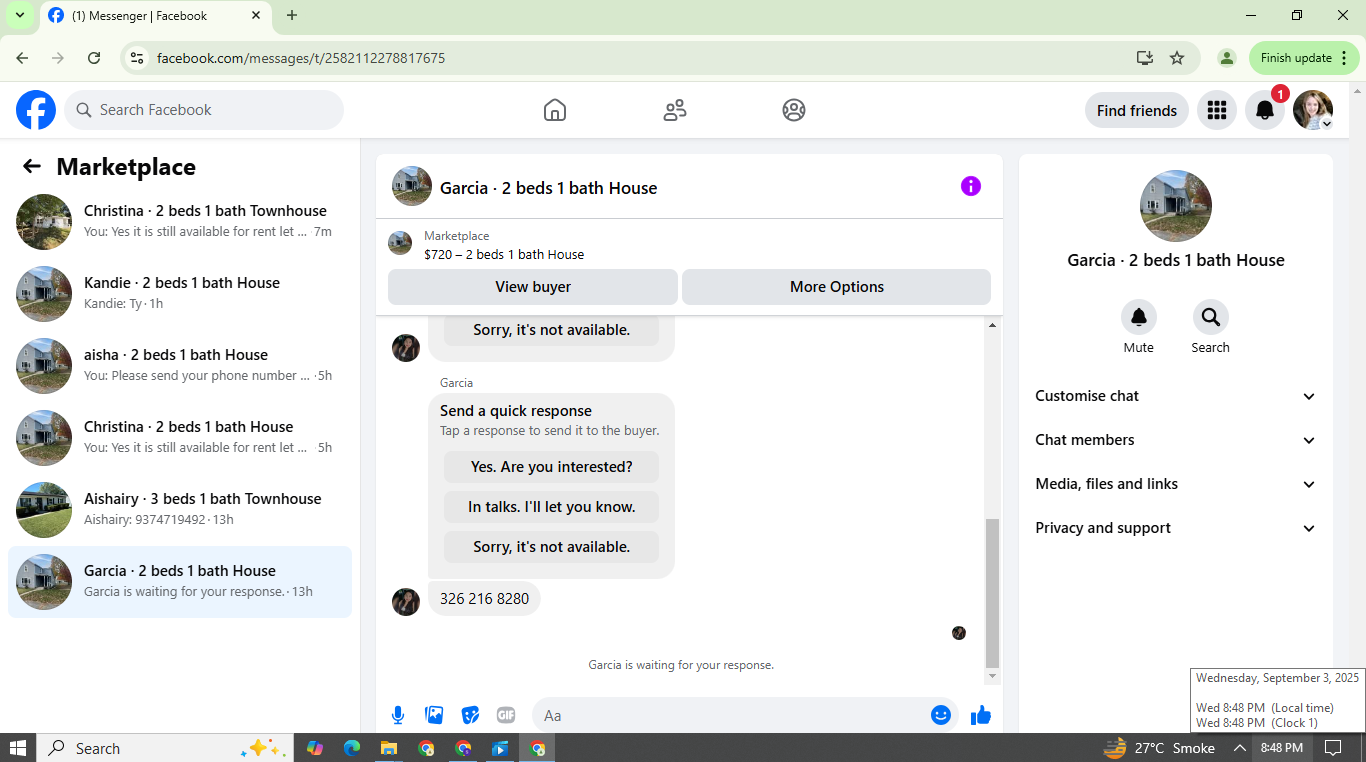Image resolution: width=1366 pixels, height=762 pixels.
Task: Expand the Privacy and support section
Action: point(1176,528)
